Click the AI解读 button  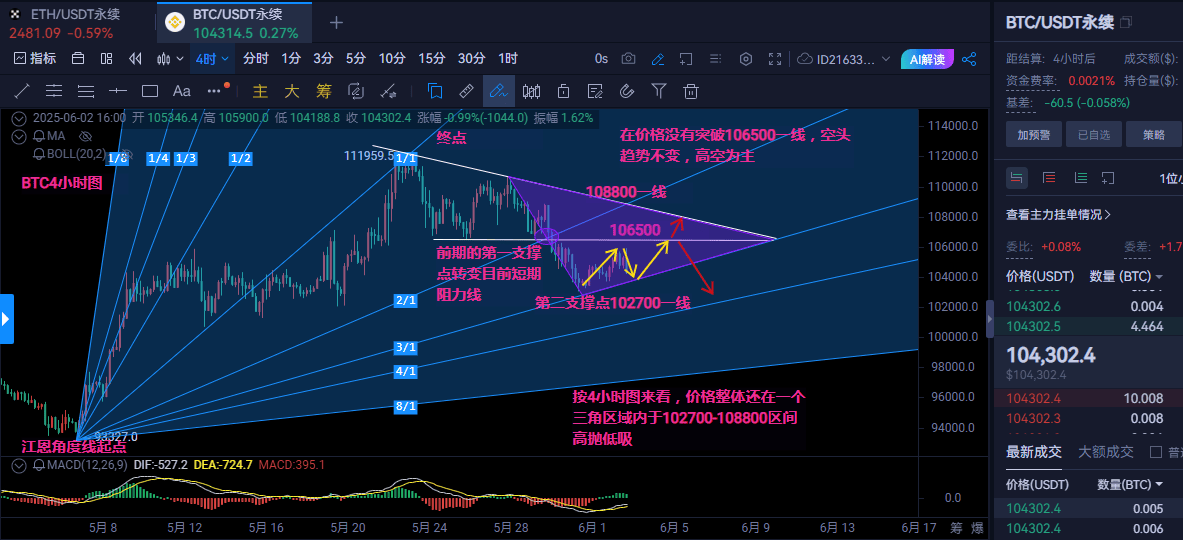[x=927, y=59]
